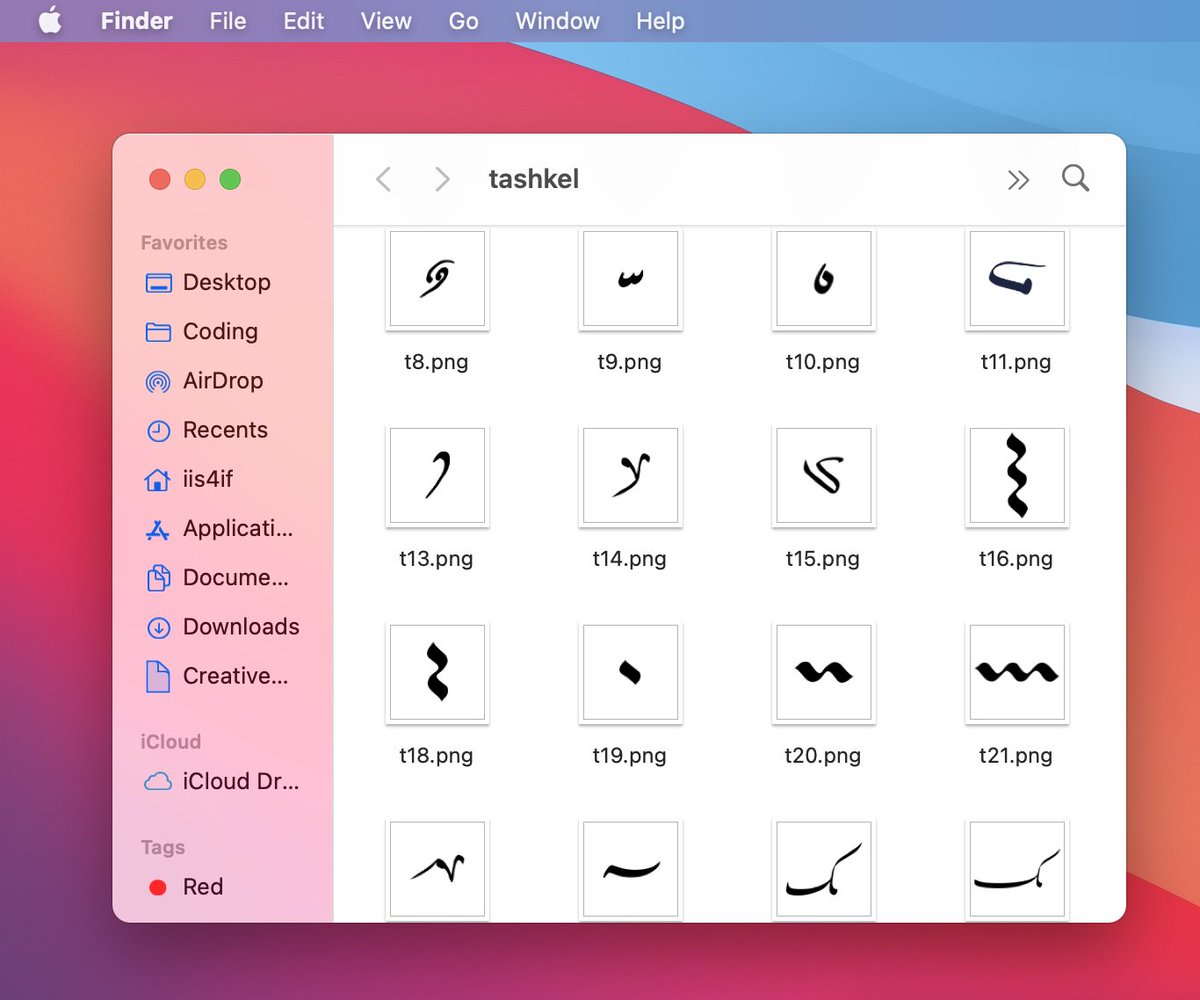Screen dimensions: 1200x1000
Task: Open the Help menu
Action: tap(660, 21)
